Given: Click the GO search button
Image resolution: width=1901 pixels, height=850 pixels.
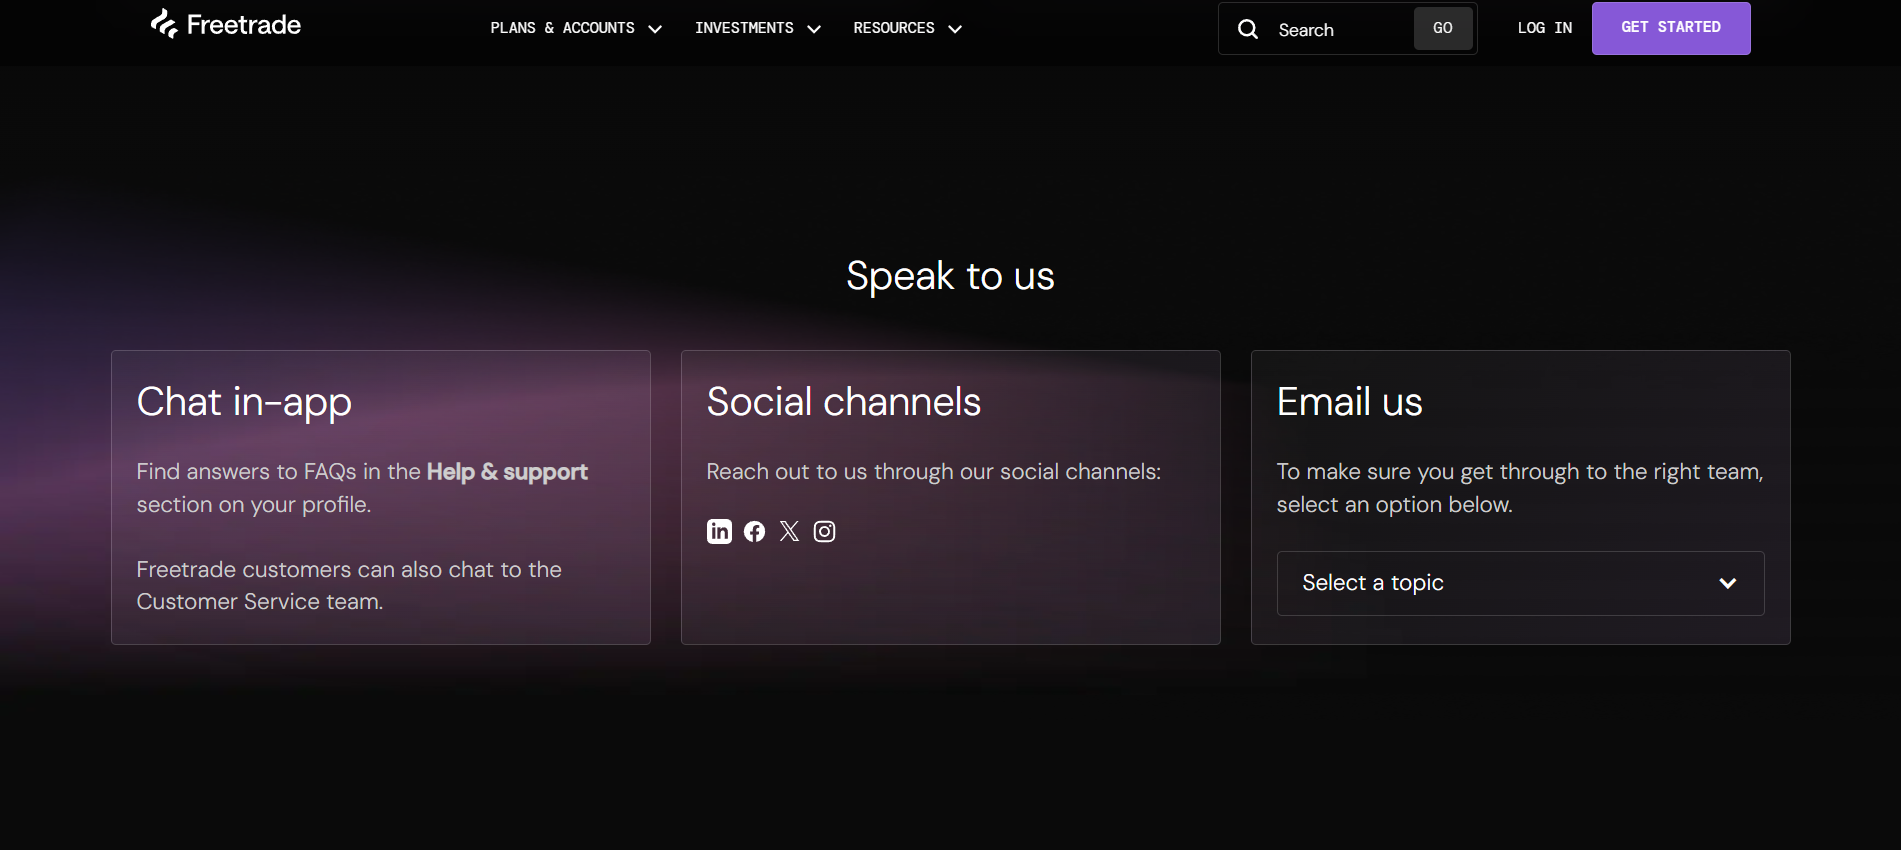Looking at the screenshot, I should [1442, 28].
